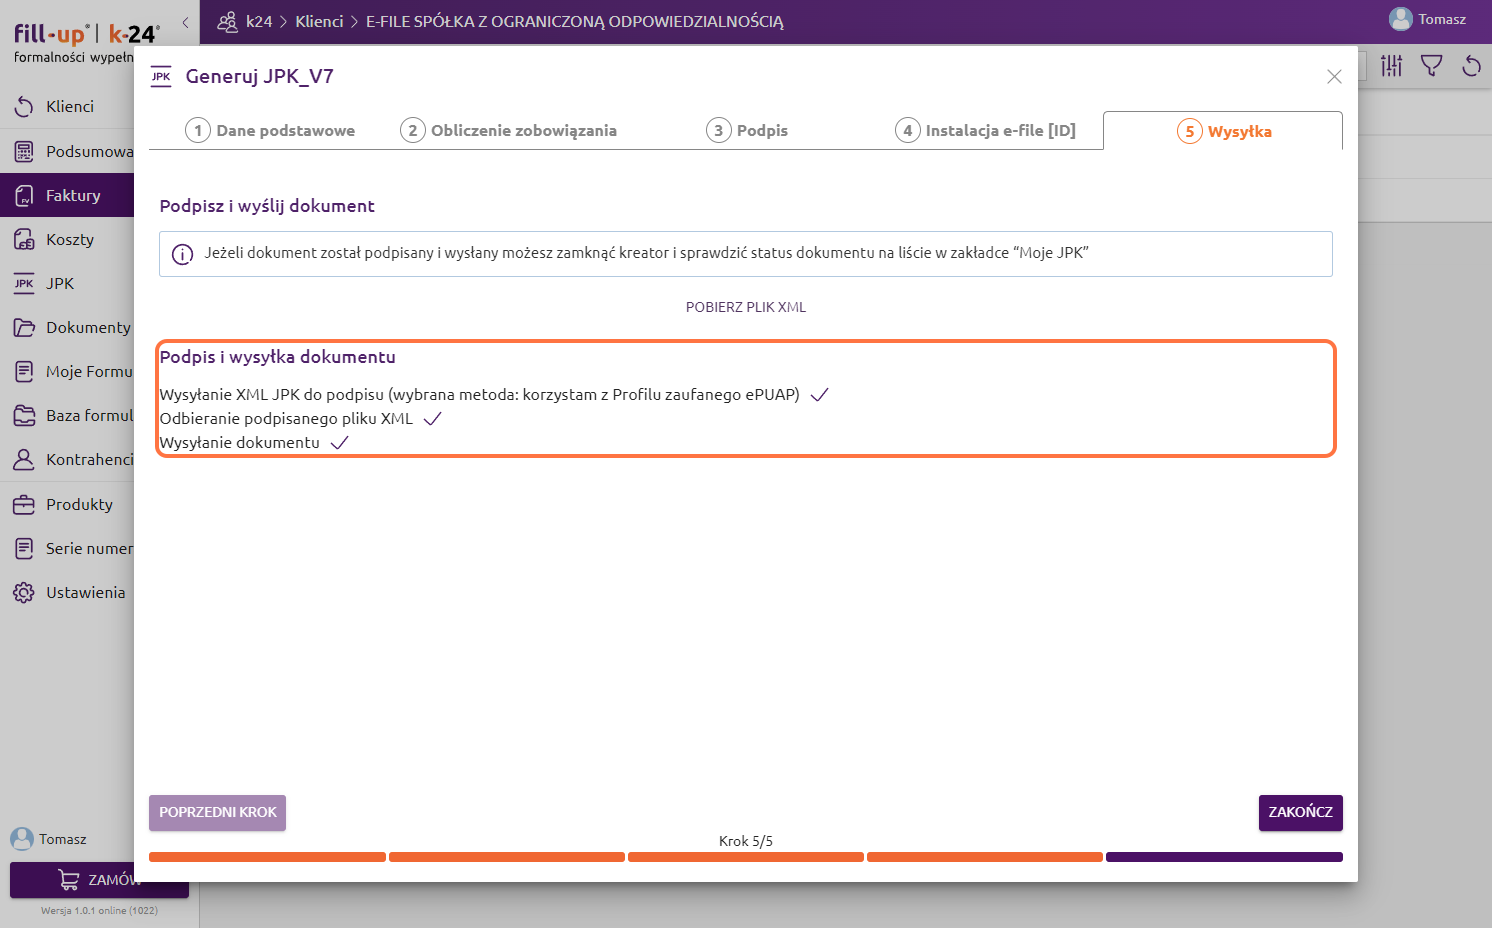Go to Obliczenie zobowiązania step tab
The image size is (1492, 928).
point(508,131)
